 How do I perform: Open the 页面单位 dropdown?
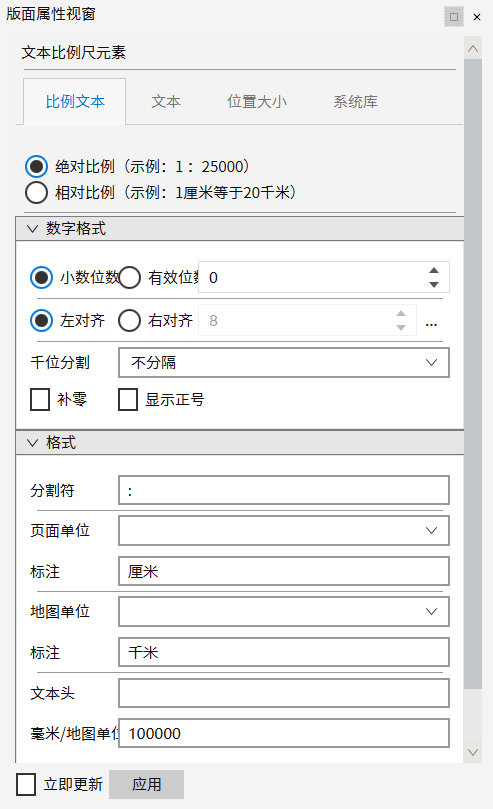coord(284,530)
